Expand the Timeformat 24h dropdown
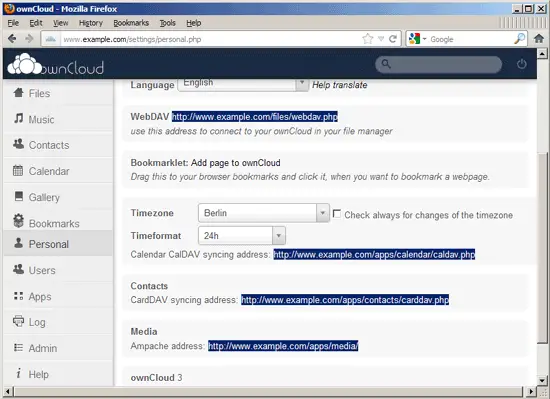 [x=242, y=236]
